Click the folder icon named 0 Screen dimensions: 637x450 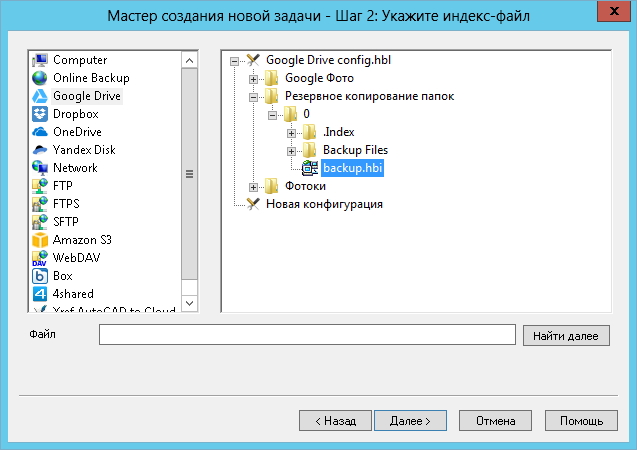(290, 114)
